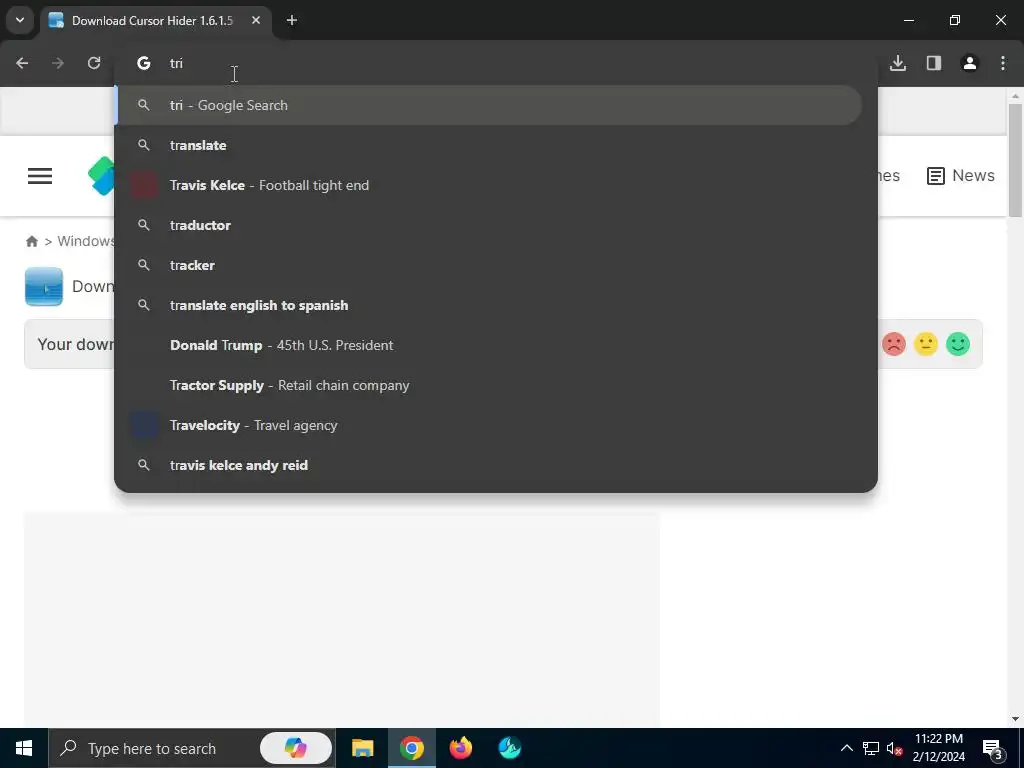Show hidden system tray icons

[x=846, y=748]
